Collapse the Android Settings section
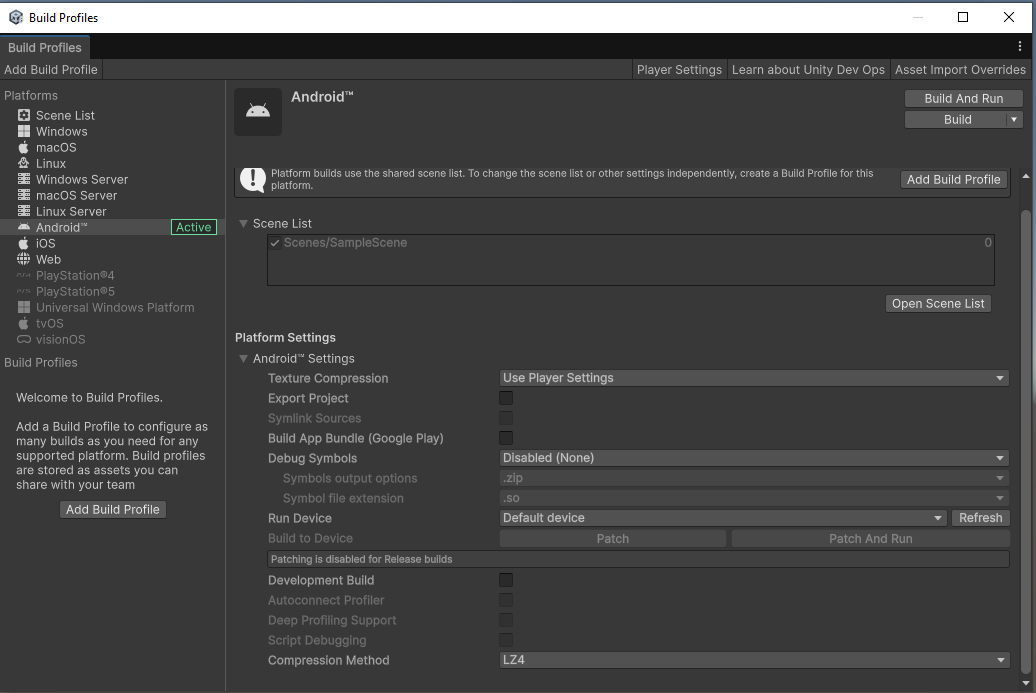Image resolution: width=1036 pixels, height=693 pixels. coord(243,359)
